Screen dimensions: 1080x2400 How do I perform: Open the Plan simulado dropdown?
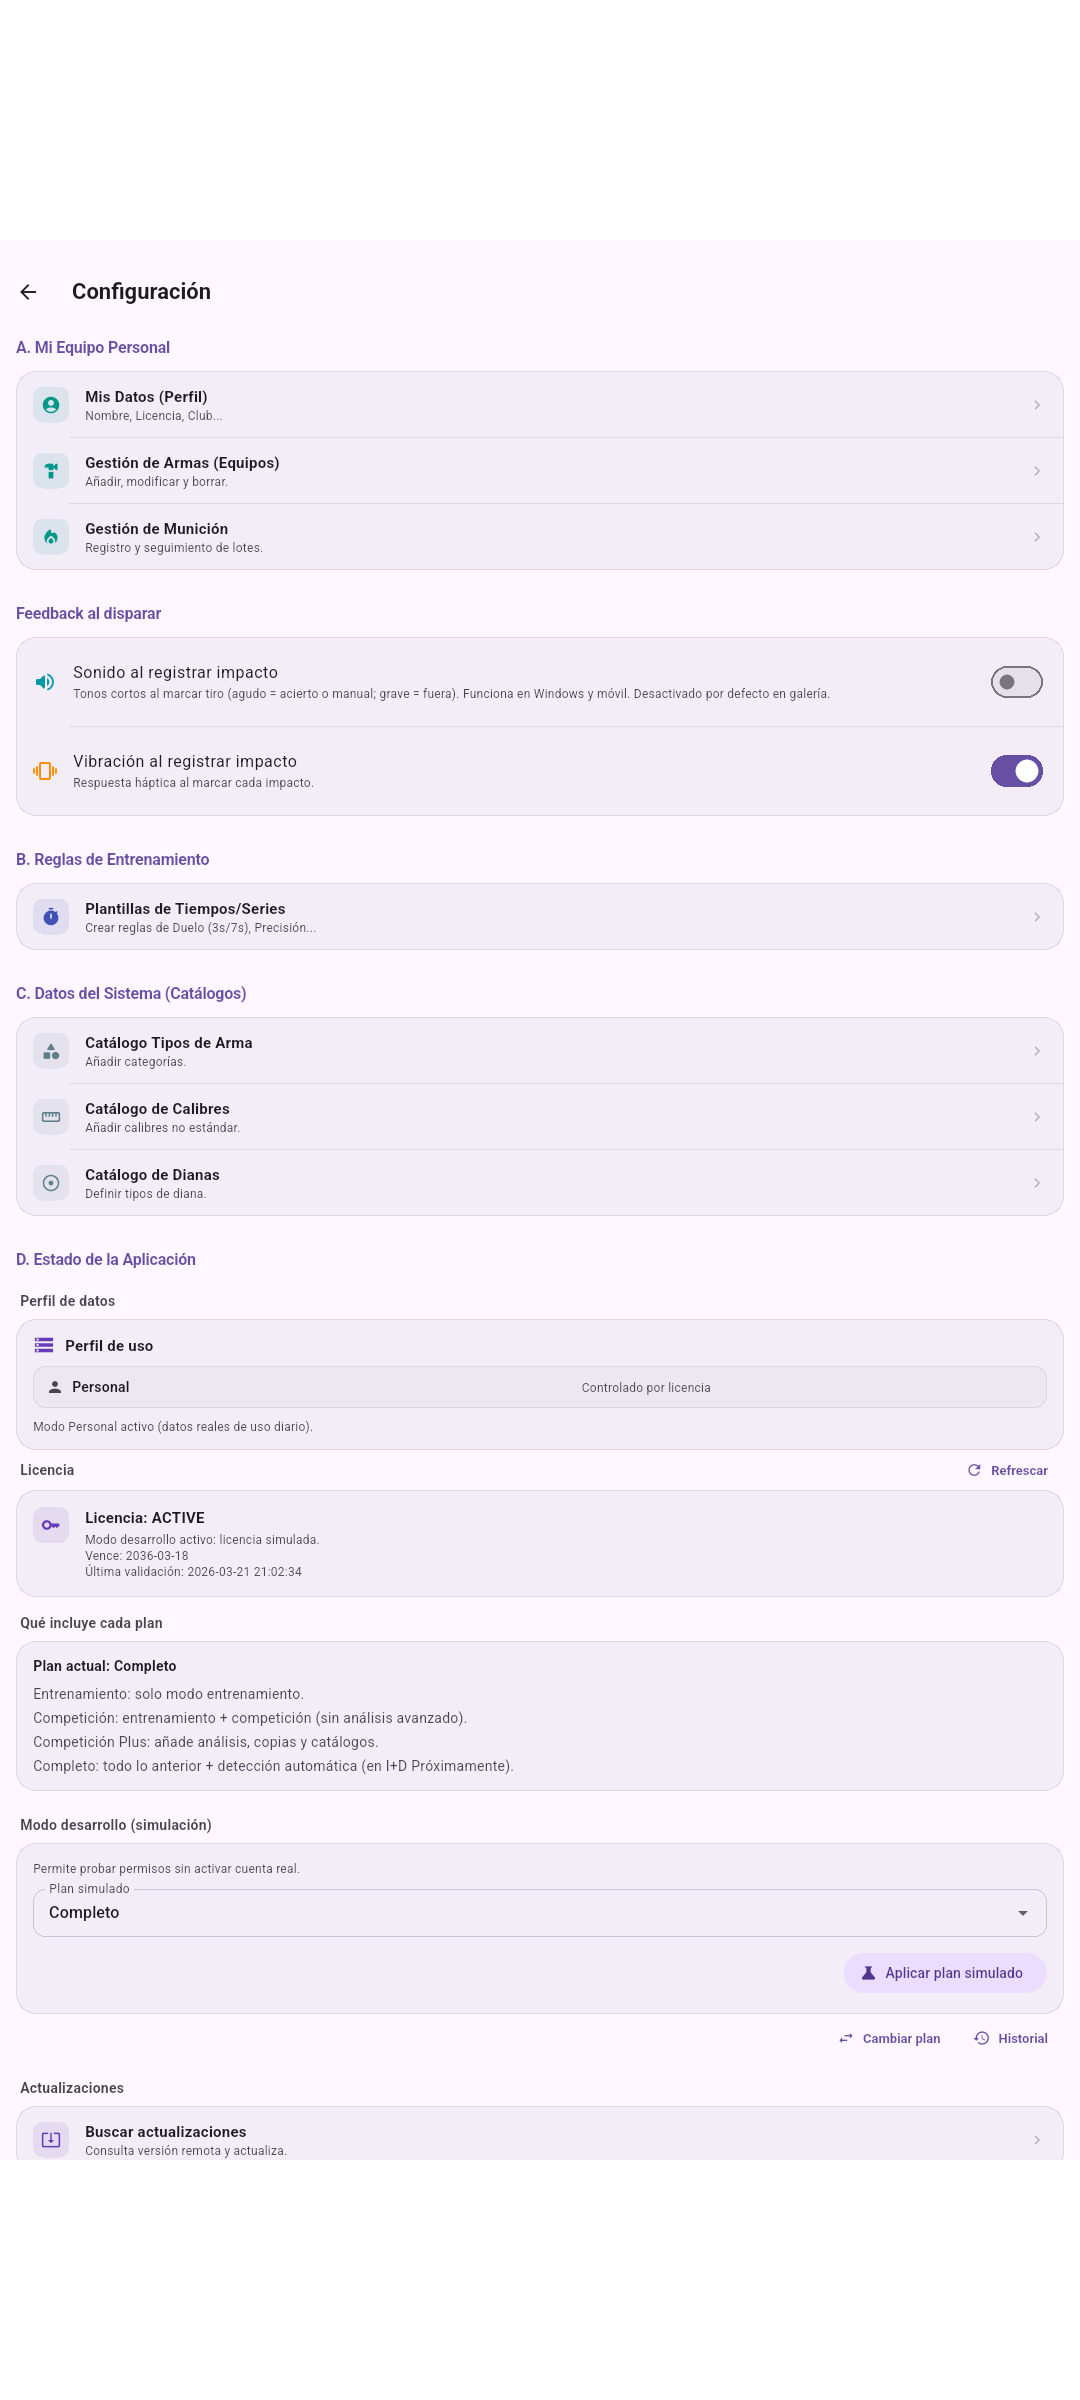coord(540,1912)
